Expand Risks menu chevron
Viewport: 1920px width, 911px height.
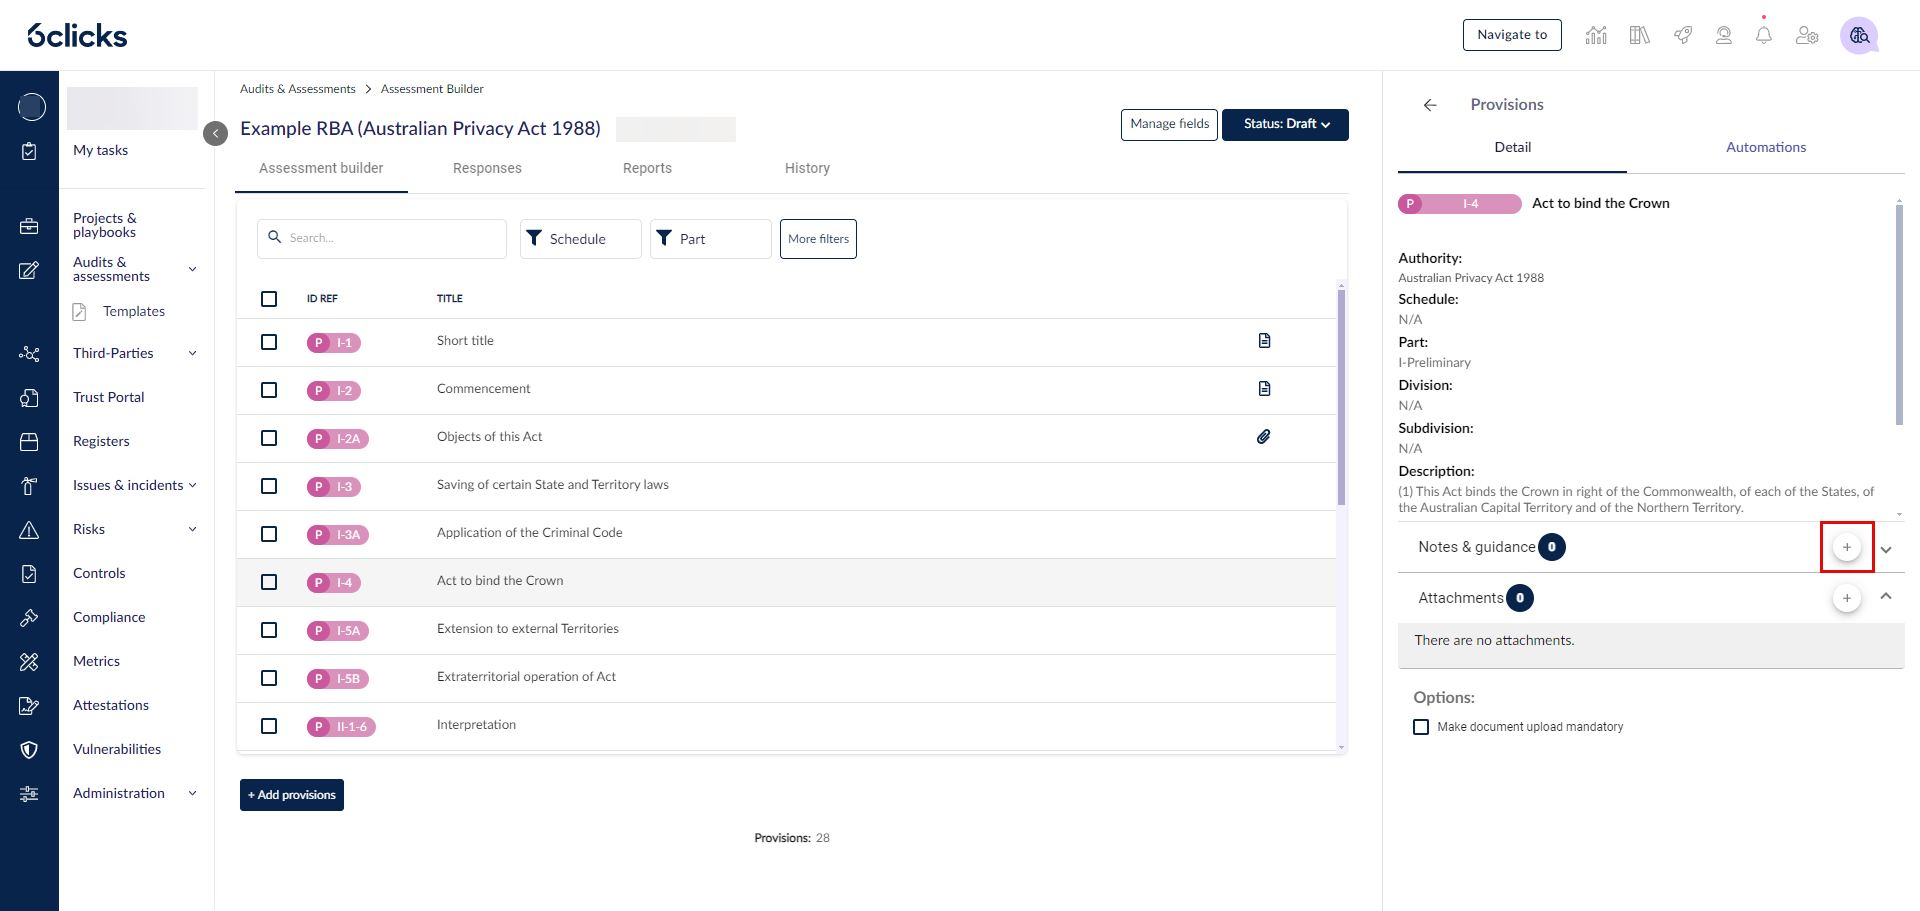tap(193, 529)
